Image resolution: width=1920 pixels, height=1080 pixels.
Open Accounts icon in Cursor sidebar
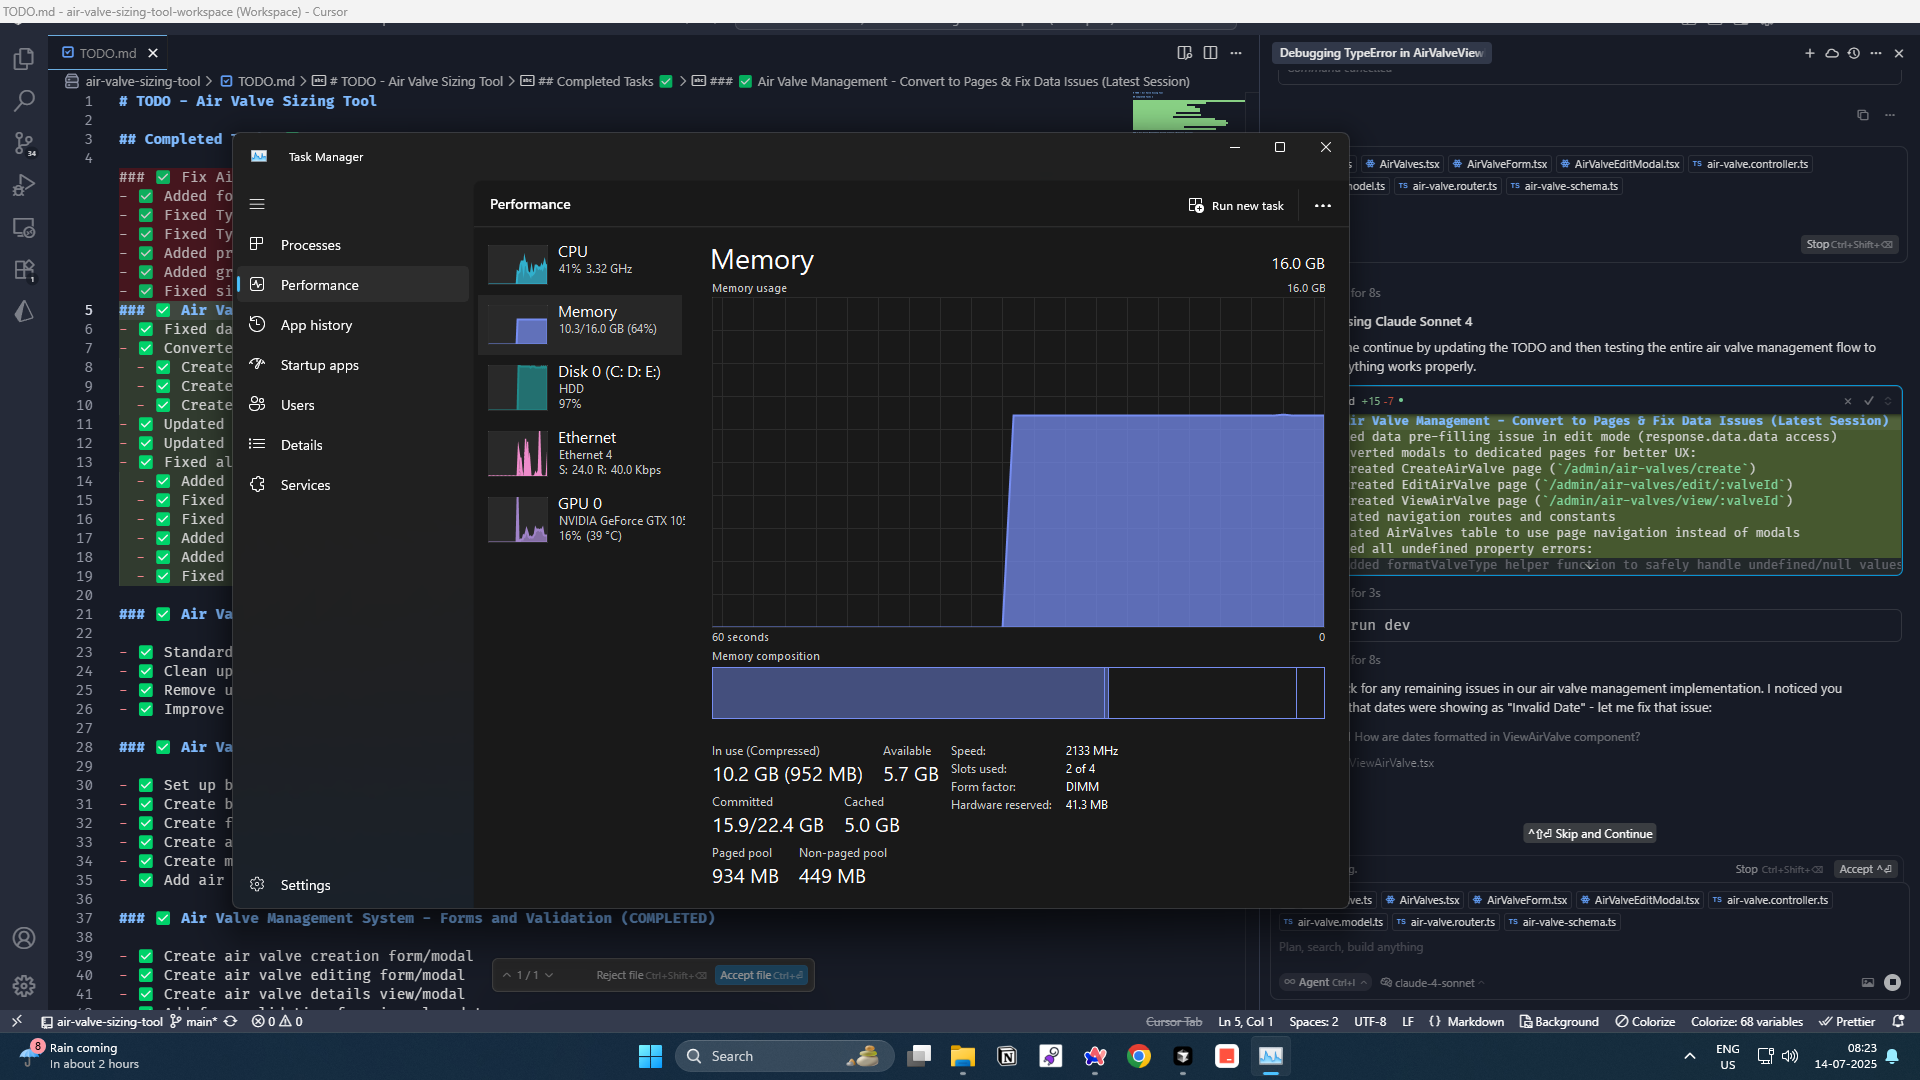pos(24,938)
